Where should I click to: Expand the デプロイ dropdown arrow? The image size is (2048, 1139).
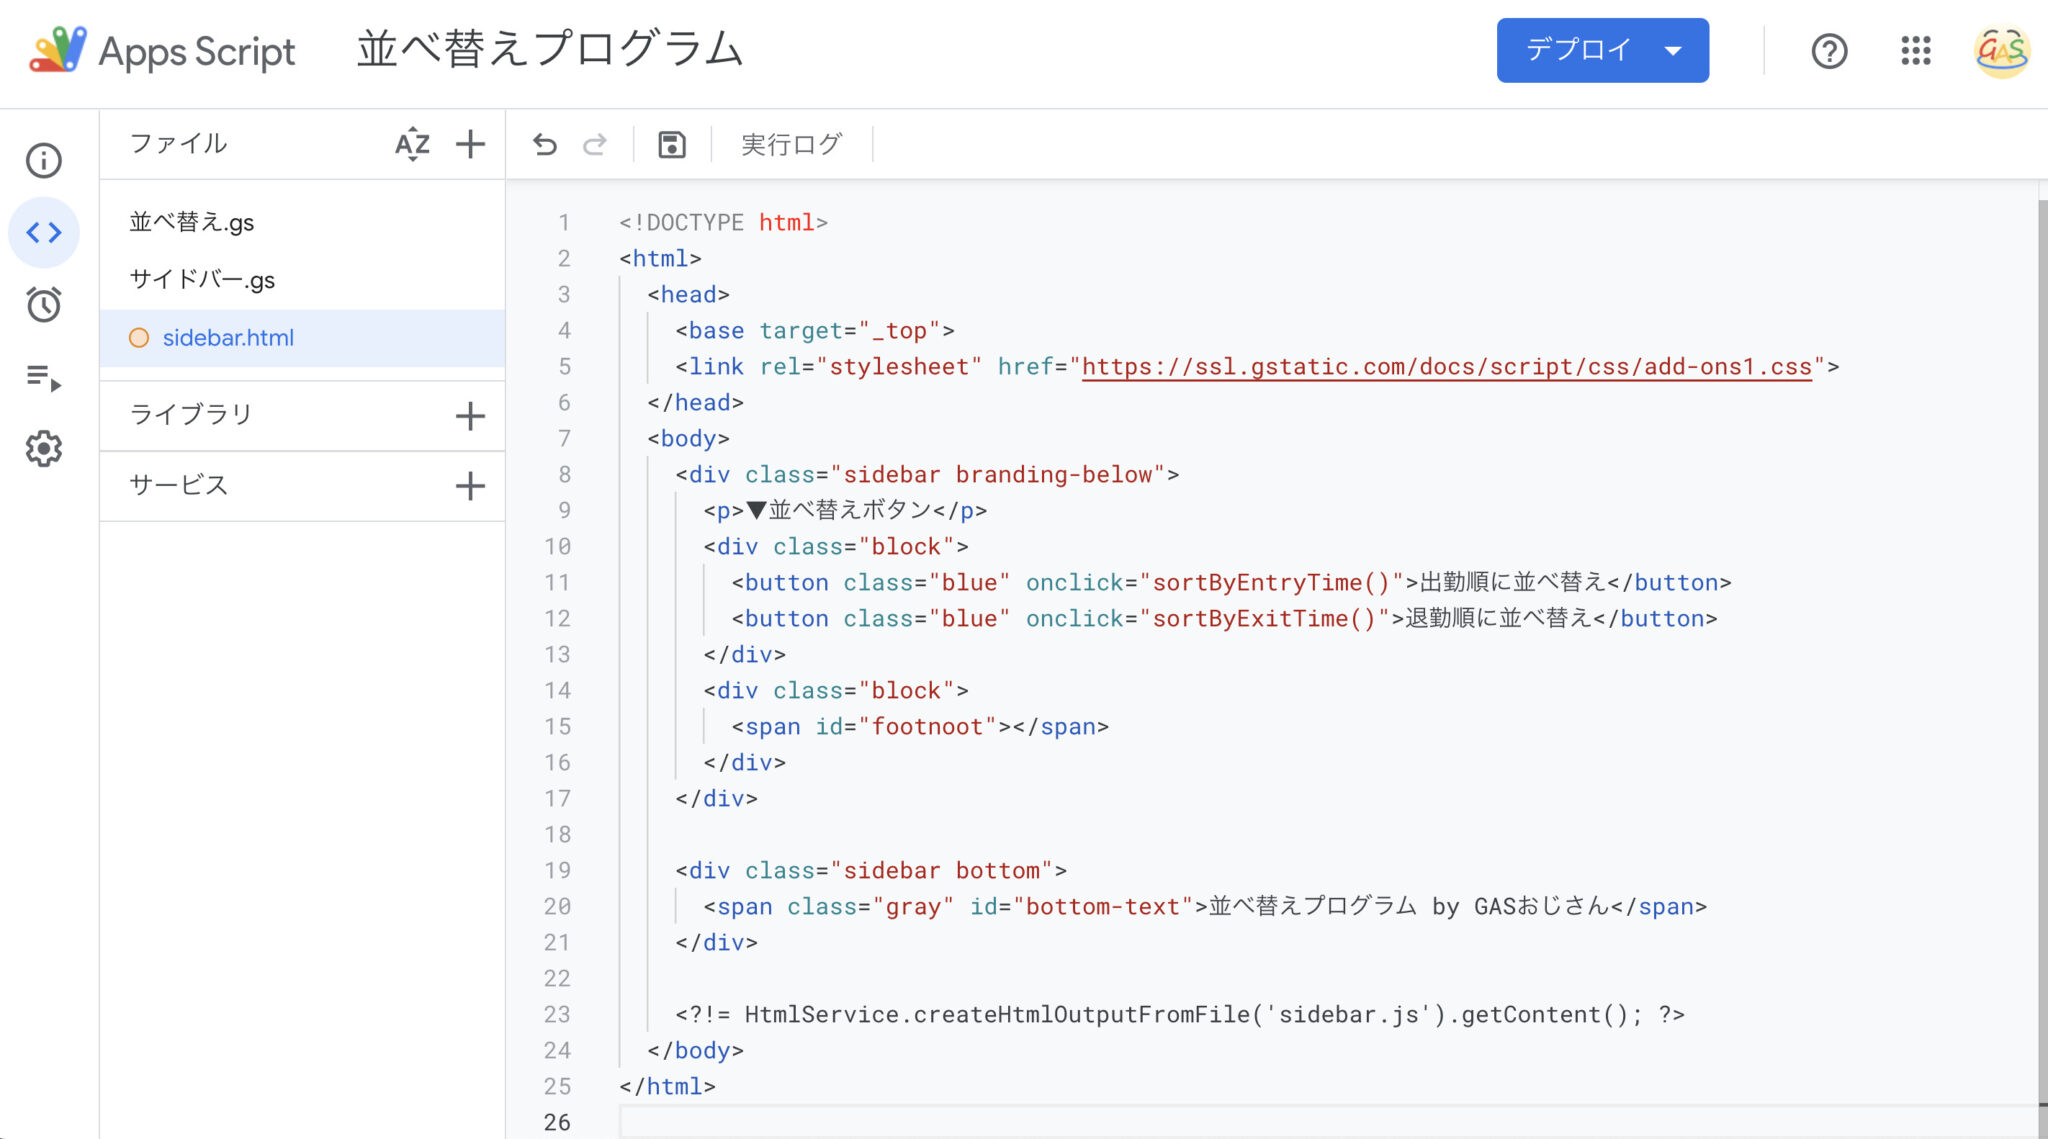click(x=1671, y=49)
